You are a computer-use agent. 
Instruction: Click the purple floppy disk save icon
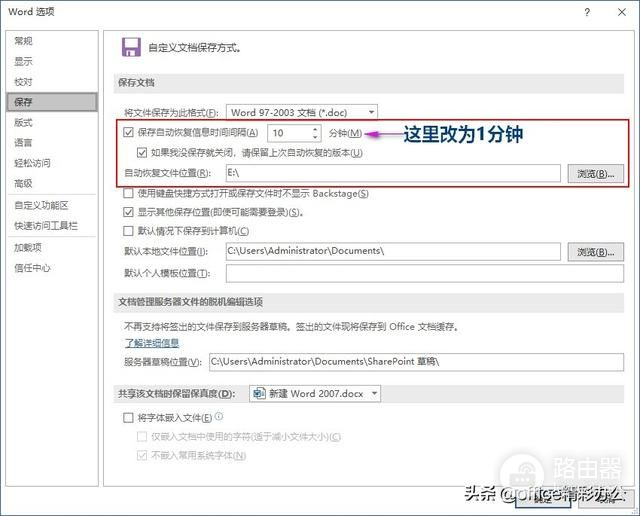[131, 47]
